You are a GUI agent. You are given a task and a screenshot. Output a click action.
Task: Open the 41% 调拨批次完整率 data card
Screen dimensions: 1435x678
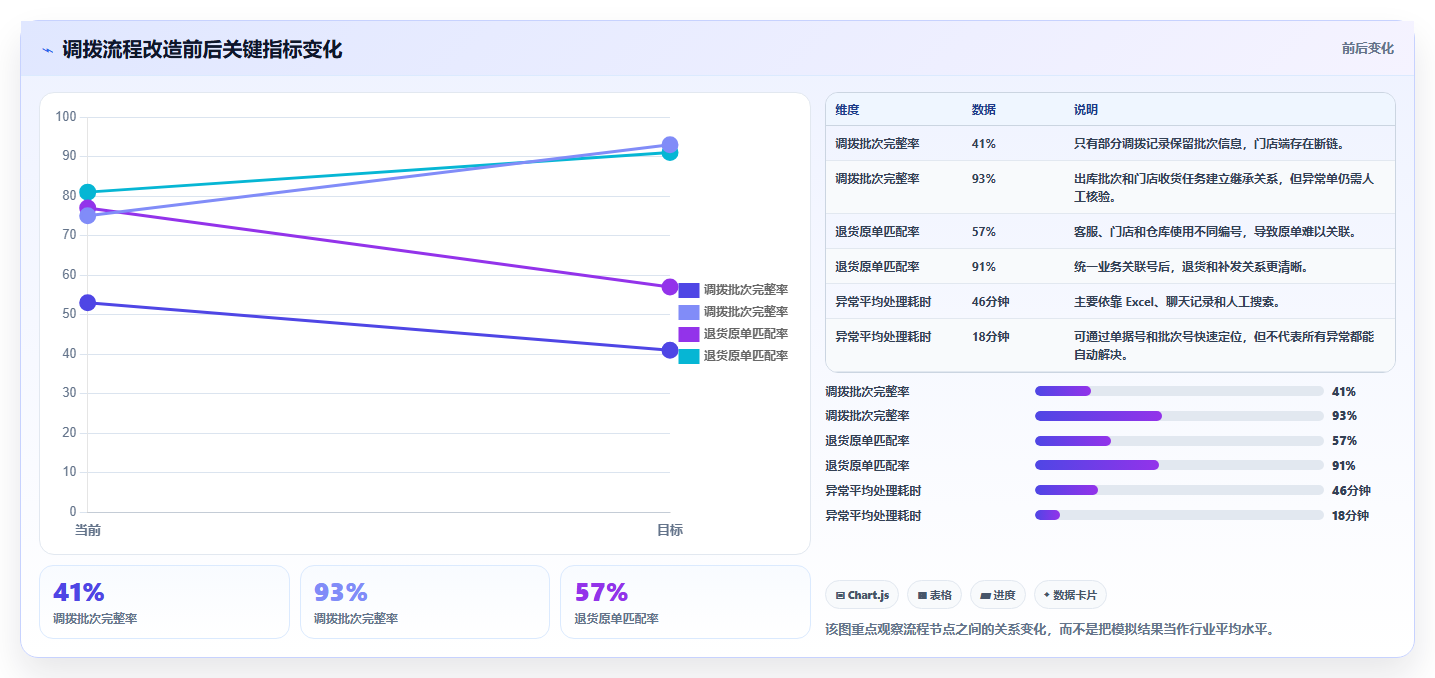164,602
